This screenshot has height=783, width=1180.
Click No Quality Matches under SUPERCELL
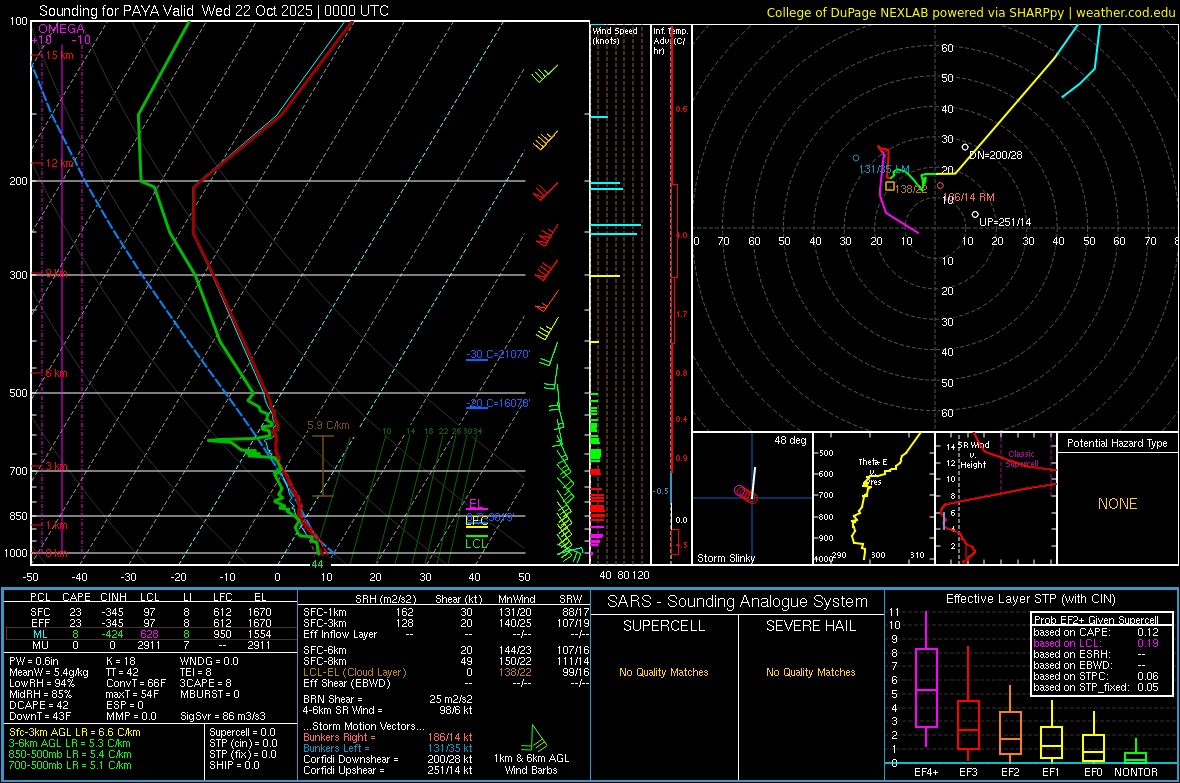664,672
